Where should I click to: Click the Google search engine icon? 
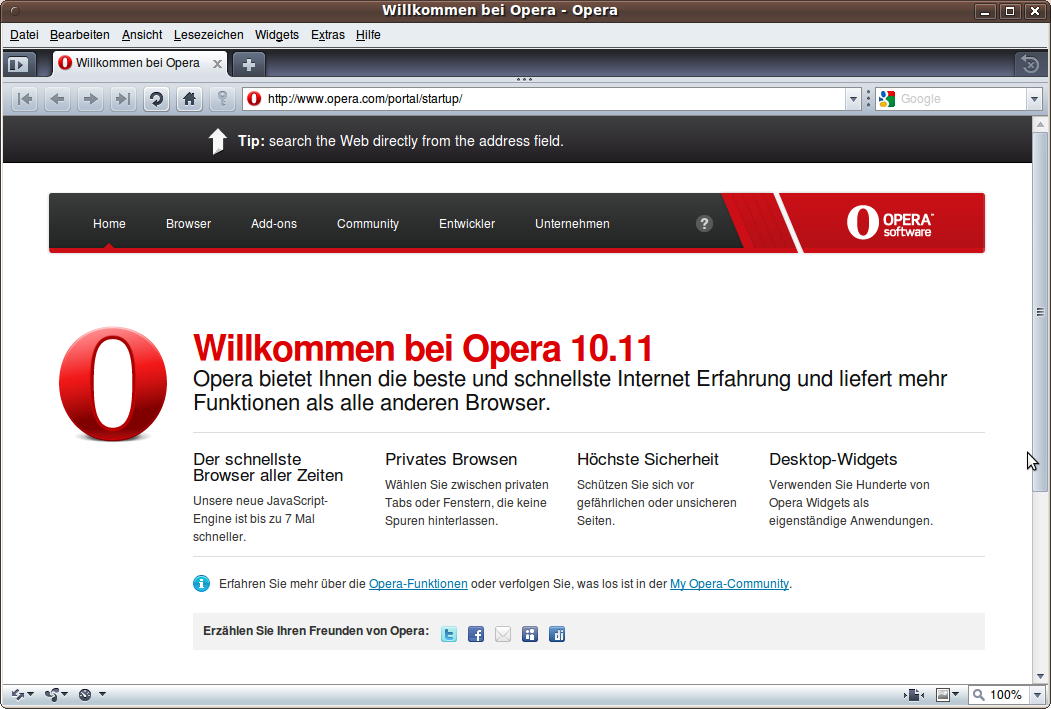887,99
